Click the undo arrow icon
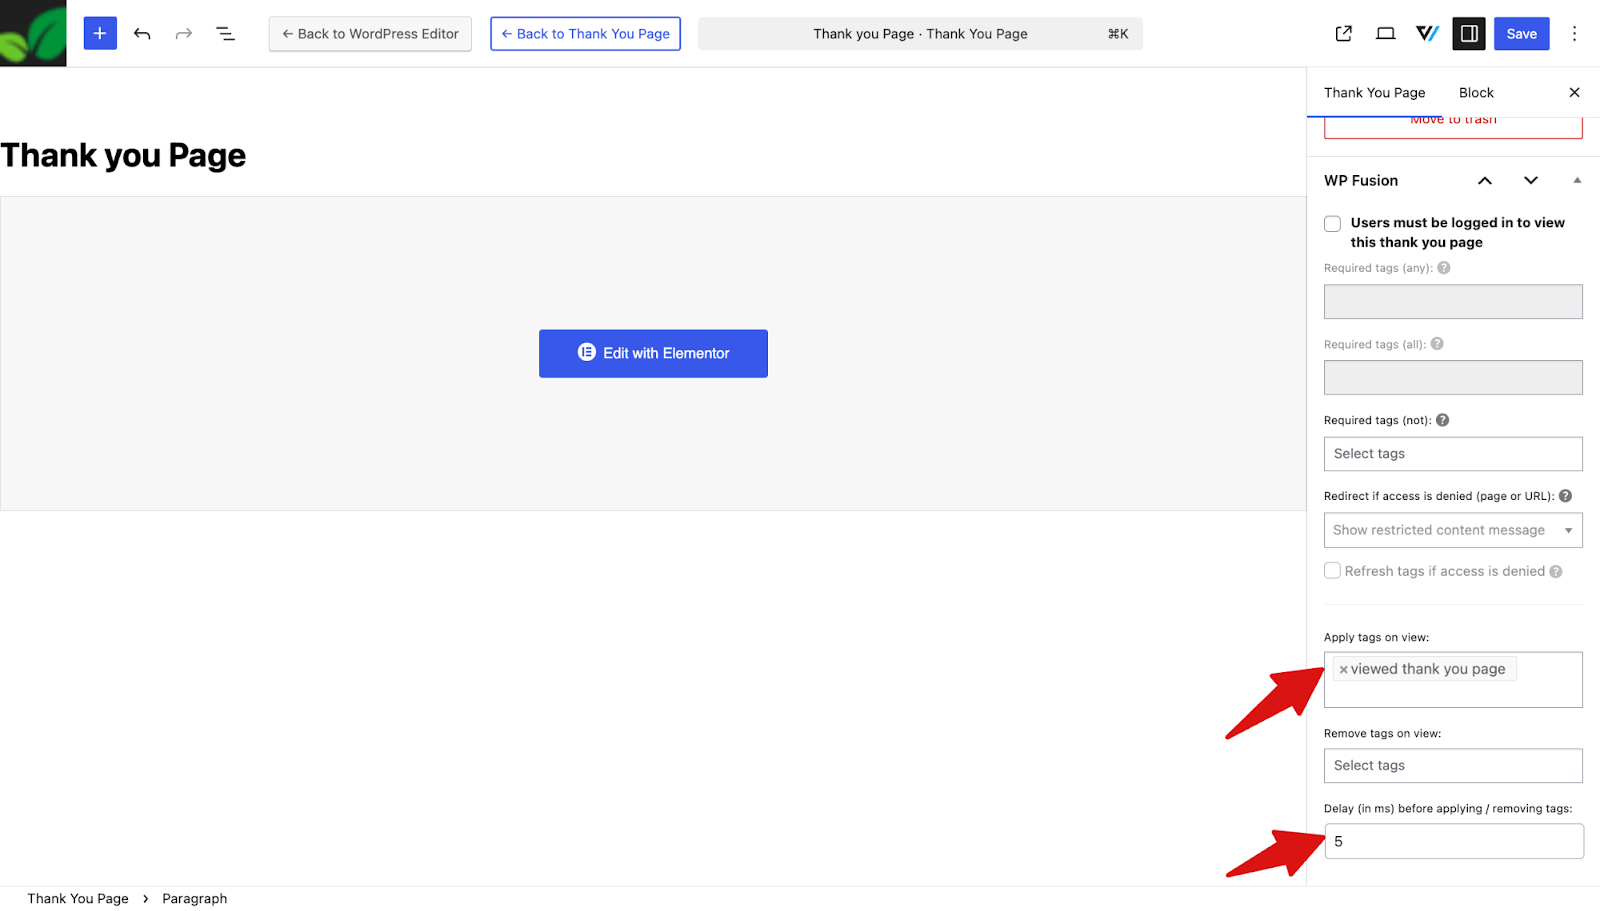This screenshot has height=911, width=1600. 142,33
